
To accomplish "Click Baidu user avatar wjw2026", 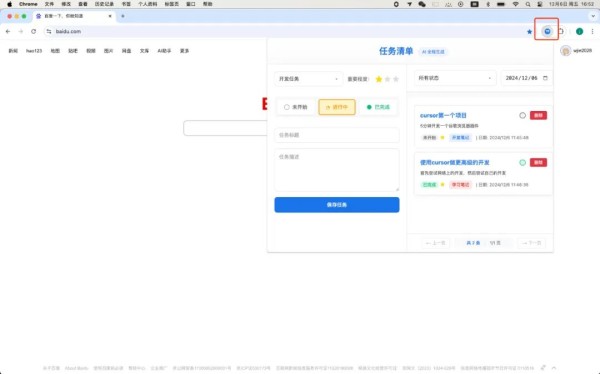I will coord(566,51).
